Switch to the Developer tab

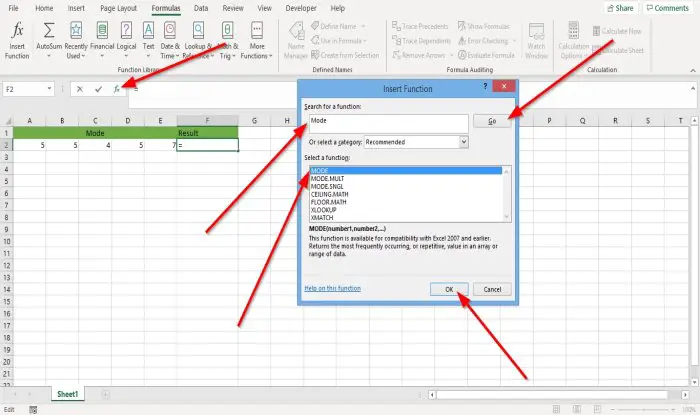[301, 8]
